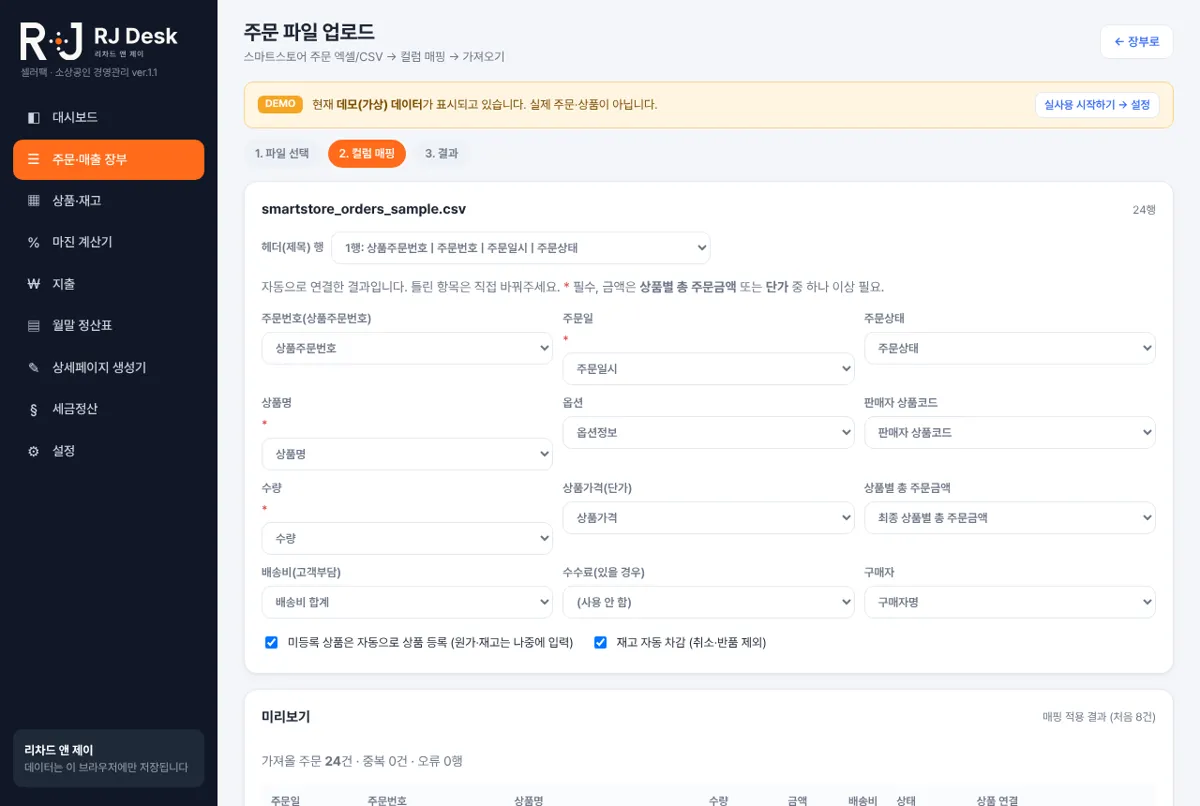
Task: Open the 대시보드 menu item
Action: [x=108, y=118]
